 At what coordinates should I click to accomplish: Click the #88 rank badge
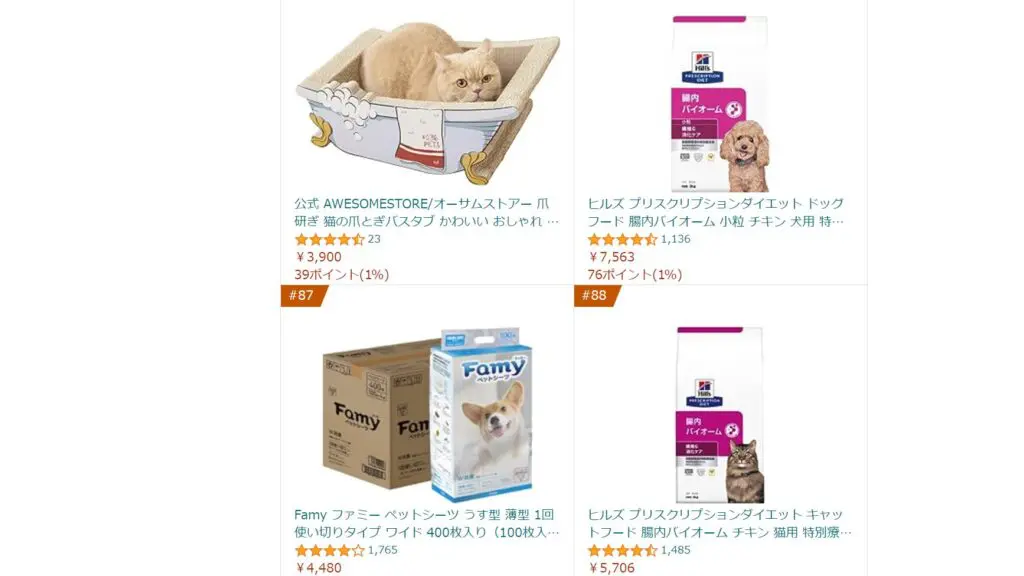[596, 295]
